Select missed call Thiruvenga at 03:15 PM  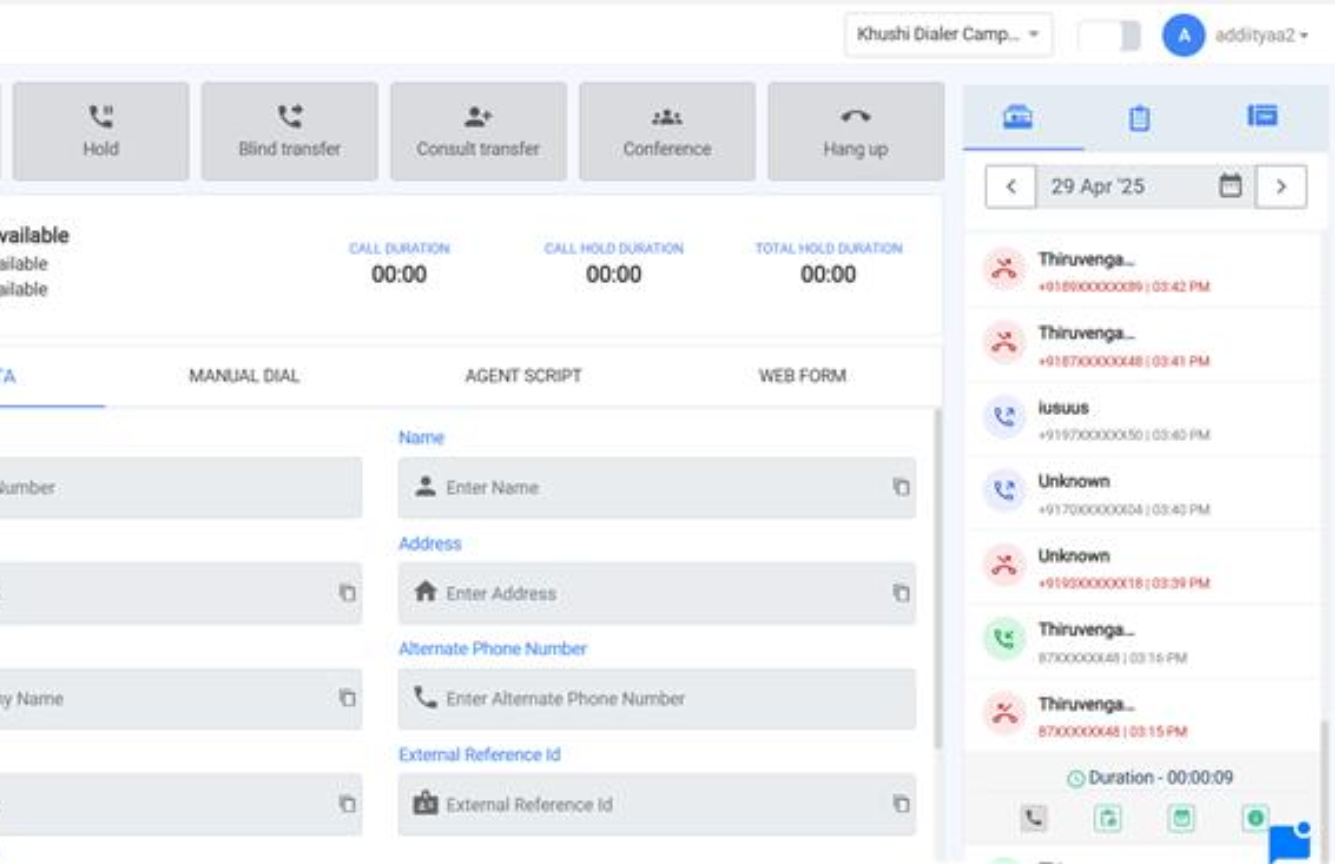[x=1142, y=716]
